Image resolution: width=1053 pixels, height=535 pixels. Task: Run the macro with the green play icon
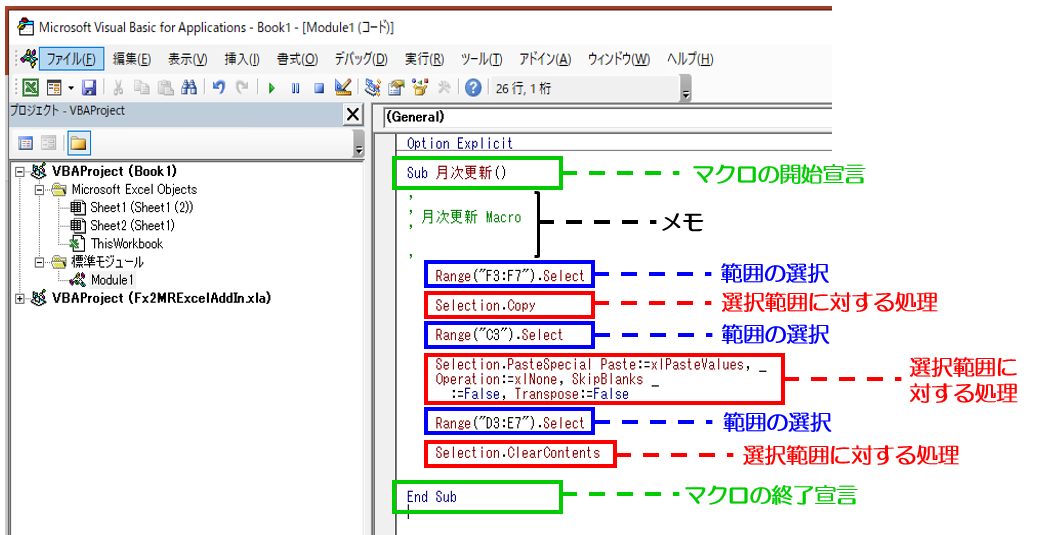pos(272,88)
